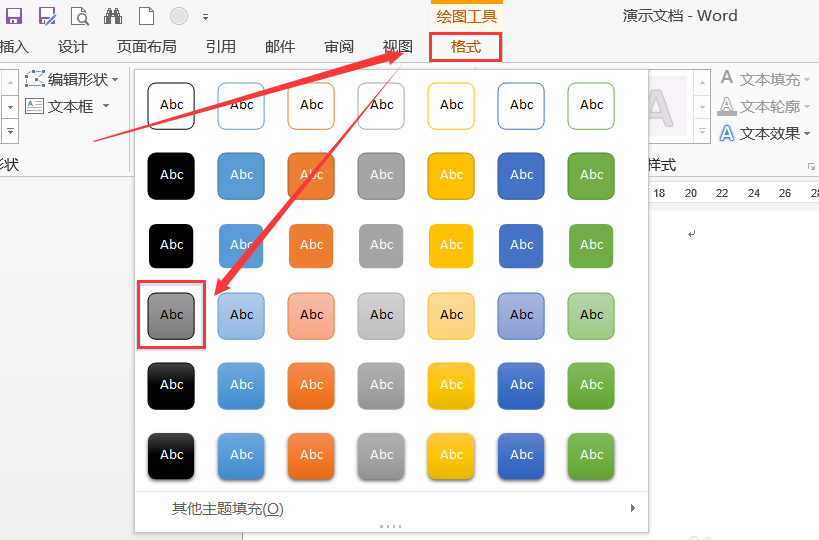Select the subtle pale-gold Abc style

point(451,316)
